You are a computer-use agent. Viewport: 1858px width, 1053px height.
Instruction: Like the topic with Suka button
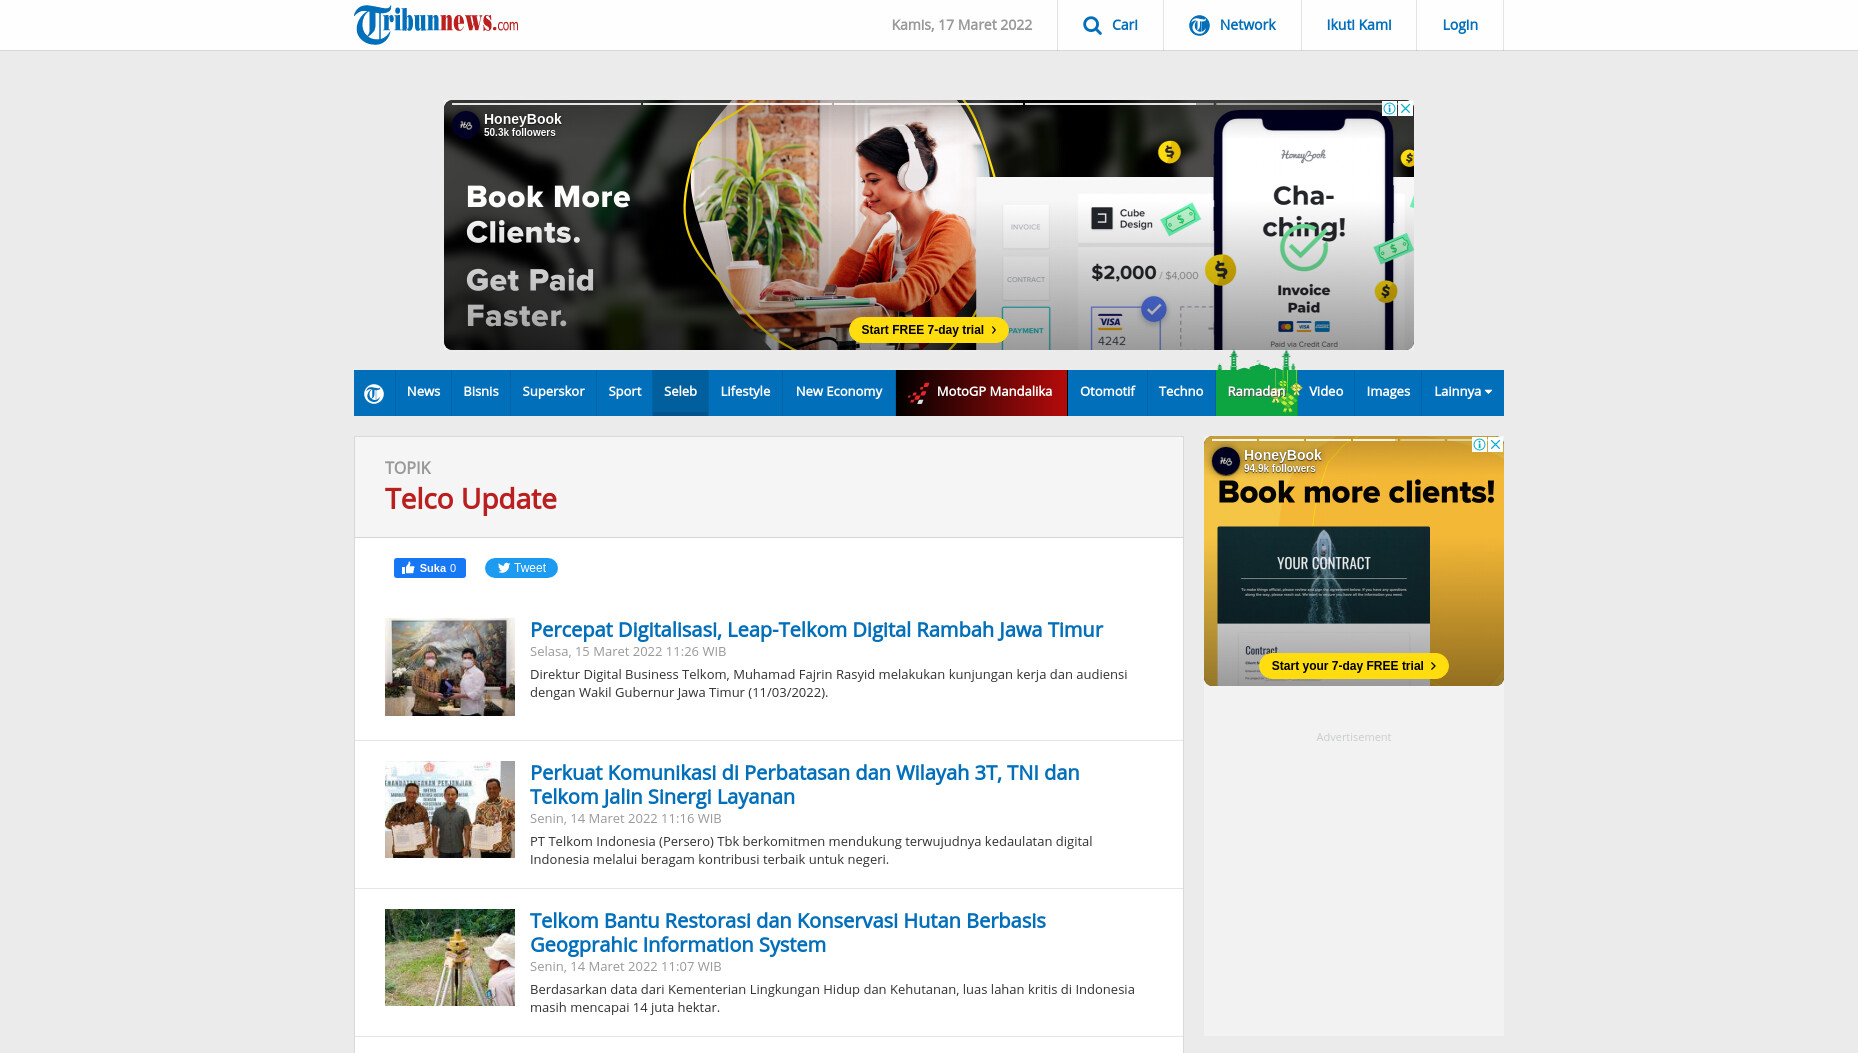[430, 568]
